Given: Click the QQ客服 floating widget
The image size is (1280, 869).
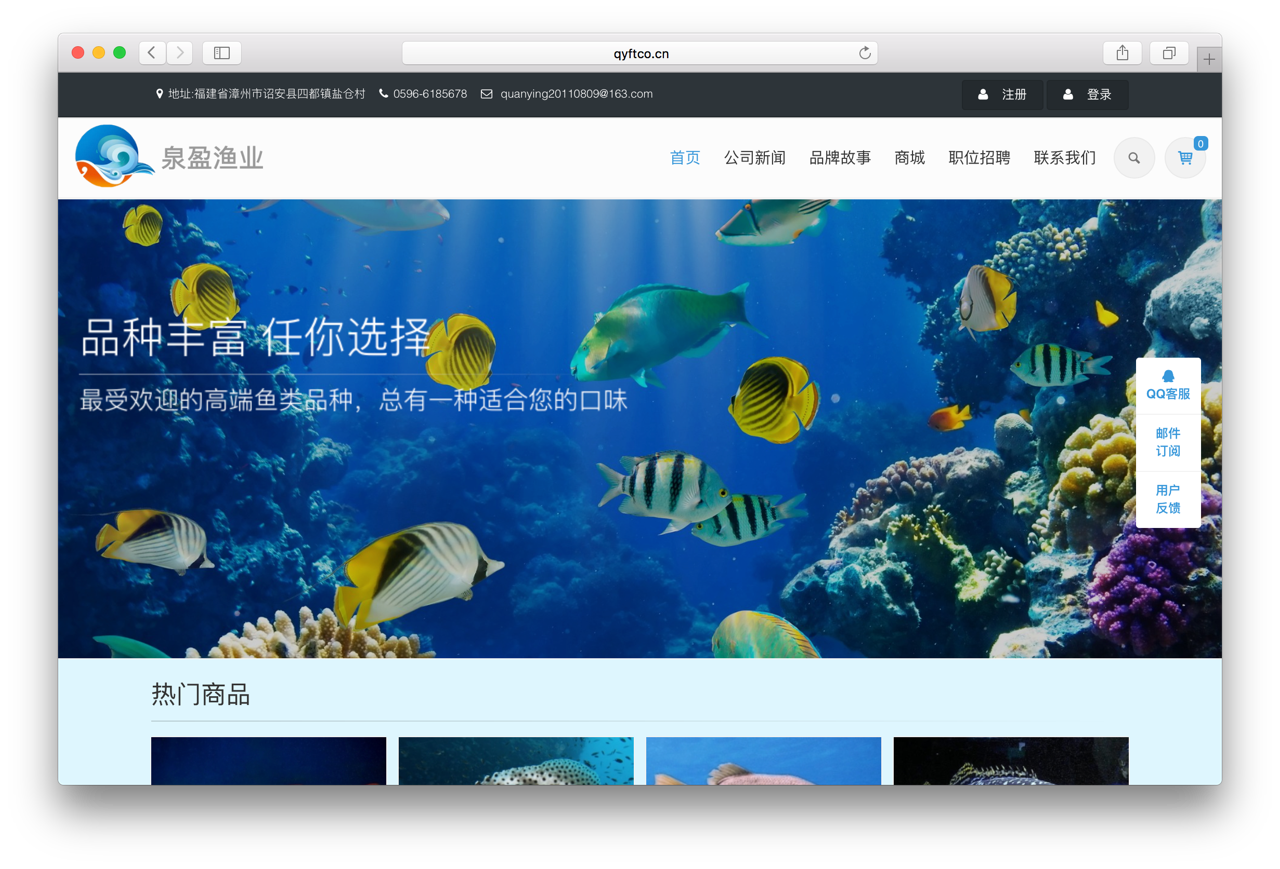Looking at the screenshot, I should tap(1168, 386).
